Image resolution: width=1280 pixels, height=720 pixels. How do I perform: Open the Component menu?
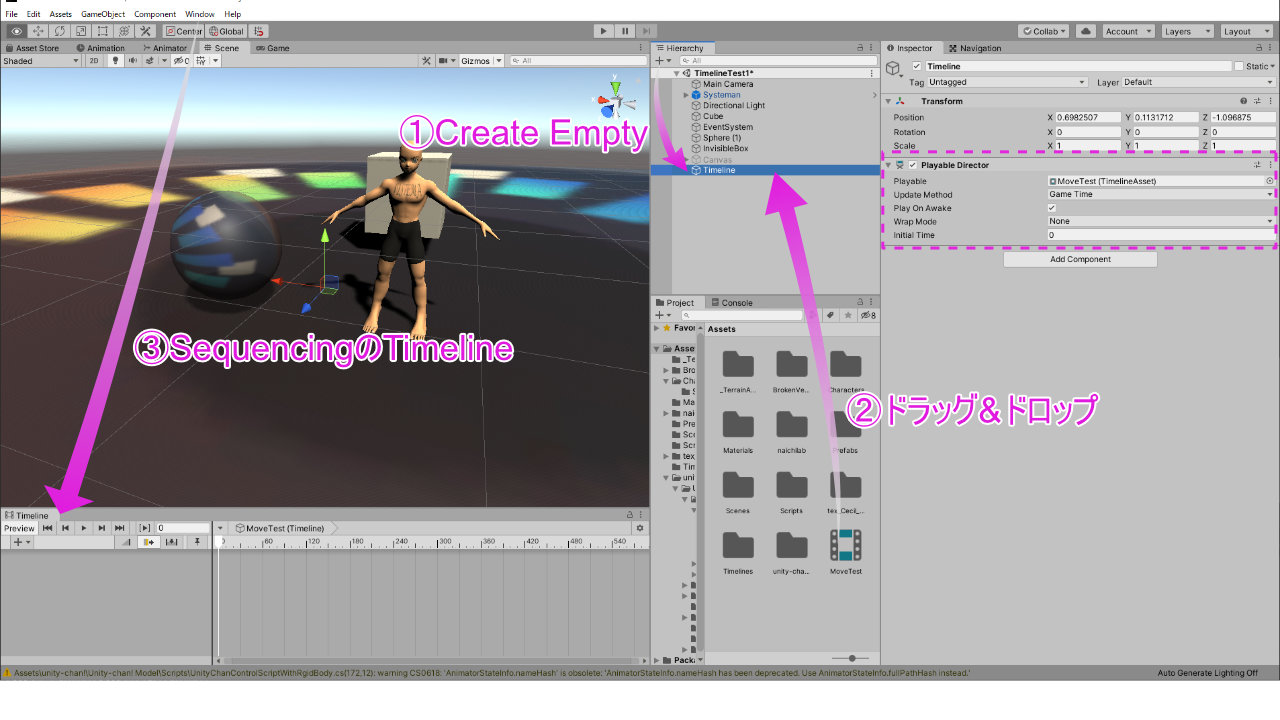click(x=155, y=14)
